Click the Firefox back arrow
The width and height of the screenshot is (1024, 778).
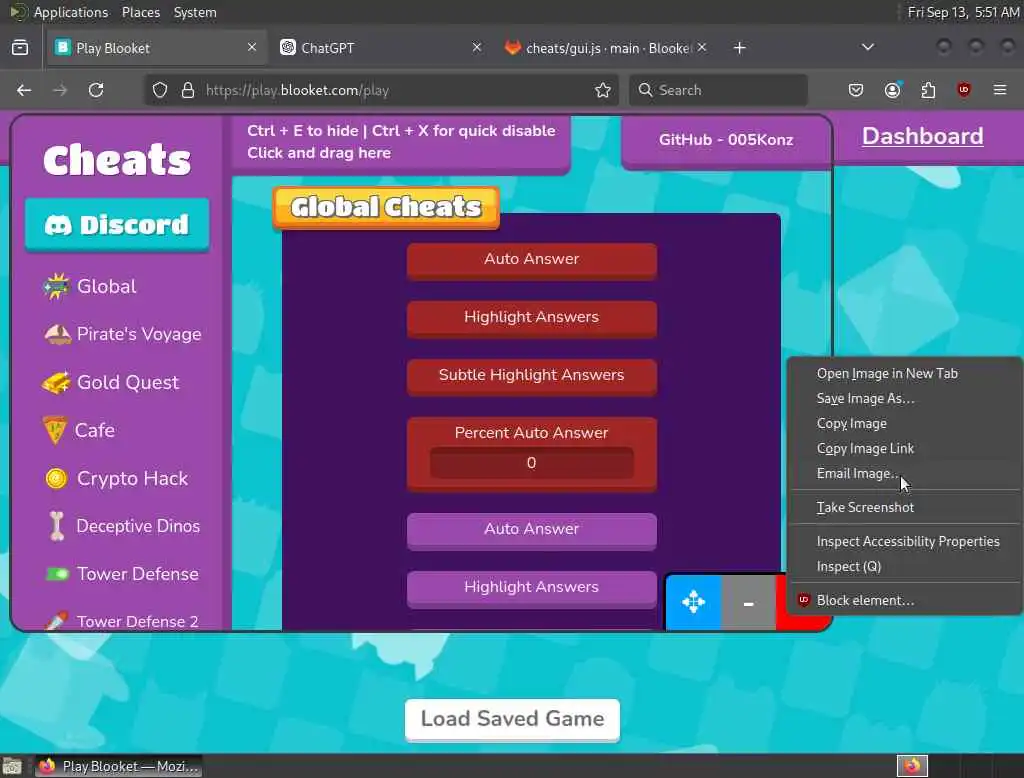pos(24,90)
